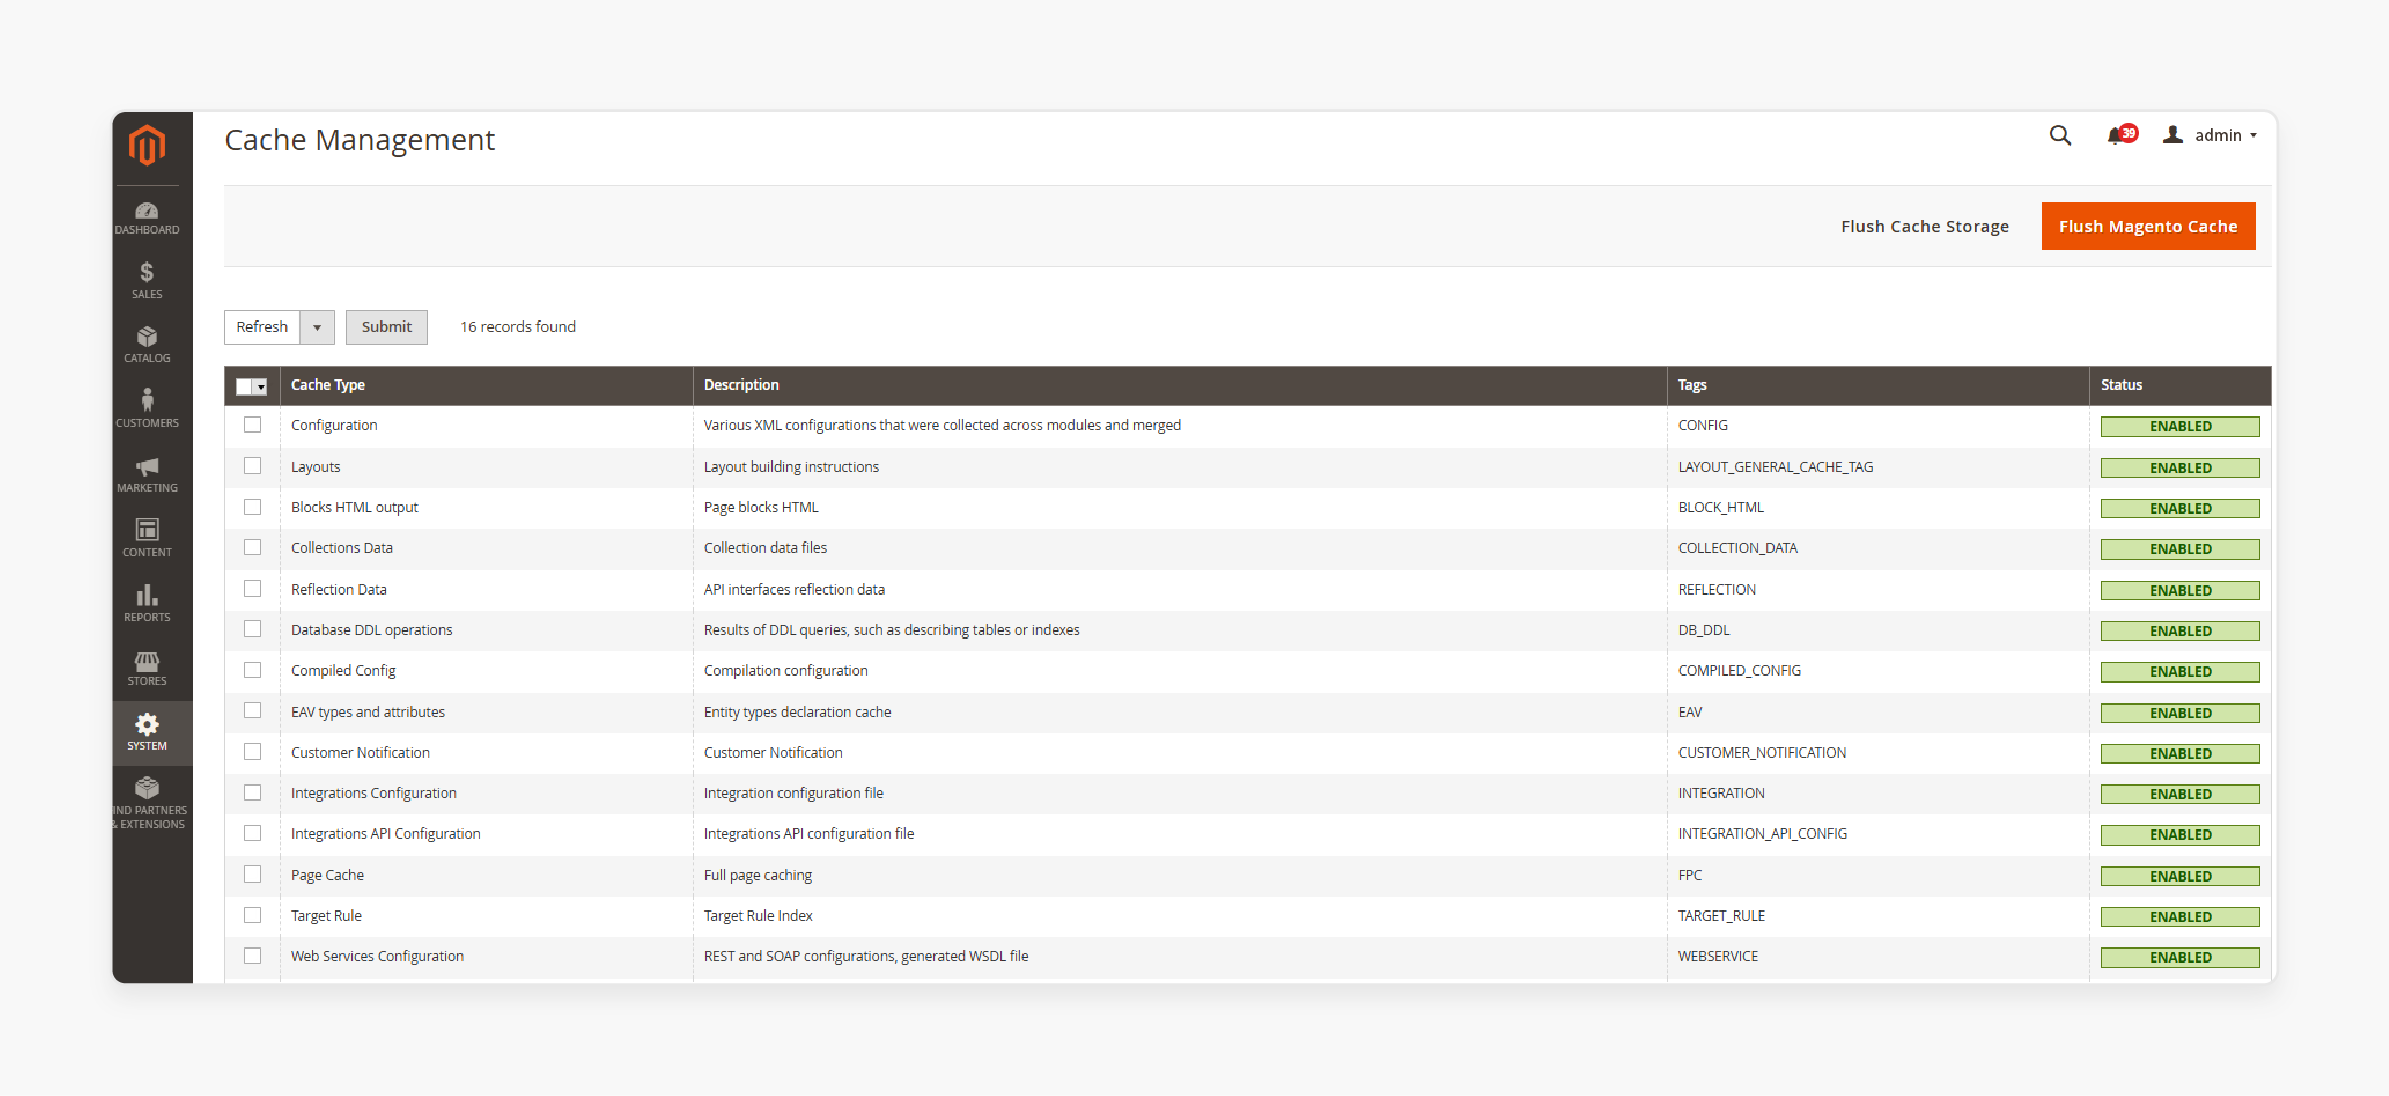
Task: Check the Integrations API Configuration row
Action: (253, 833)
